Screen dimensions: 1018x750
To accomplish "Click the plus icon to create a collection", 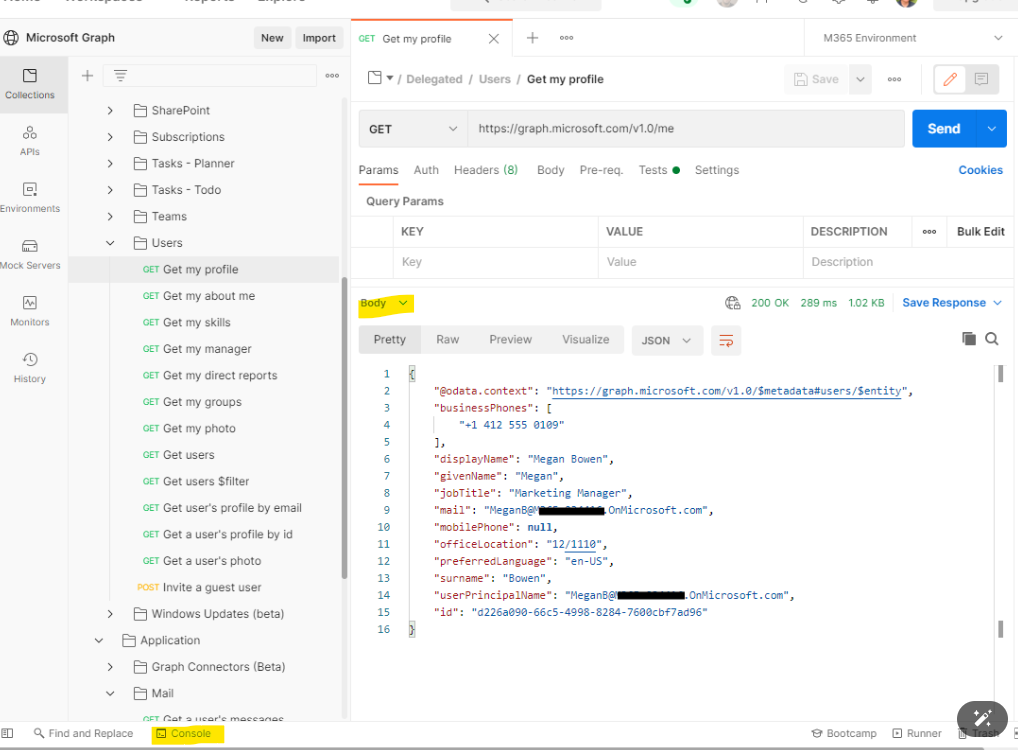I will [87, 76].
